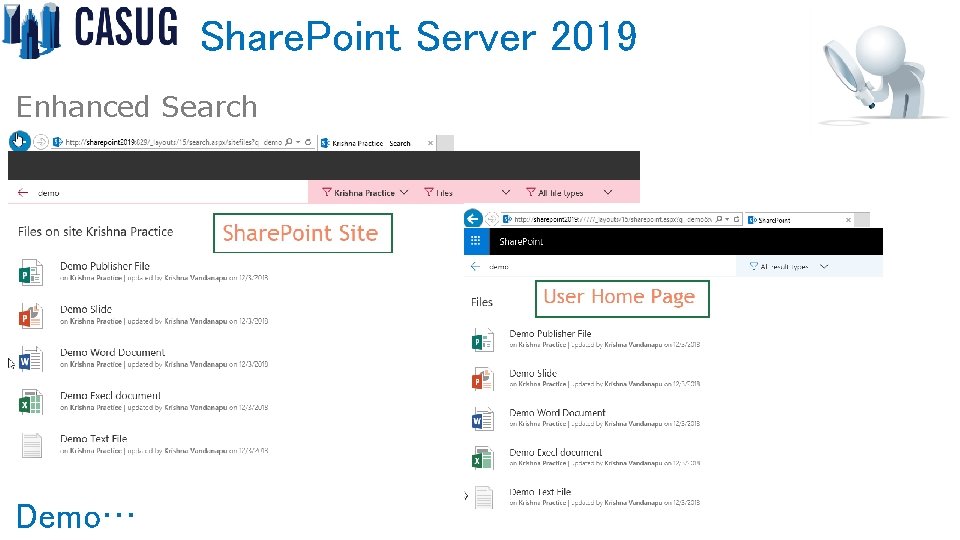Close the Krishna Practice Search tab
Screen dimensions: 960x540
point(430,143)
